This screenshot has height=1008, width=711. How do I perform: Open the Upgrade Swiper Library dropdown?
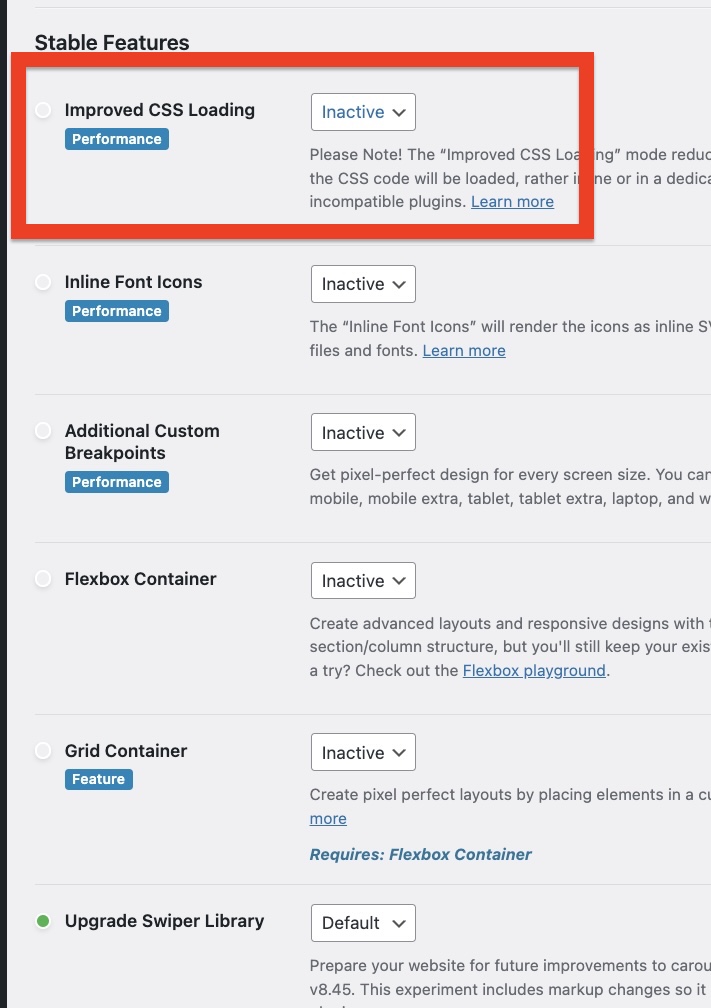pyautogui.click(x=363, y=923)
